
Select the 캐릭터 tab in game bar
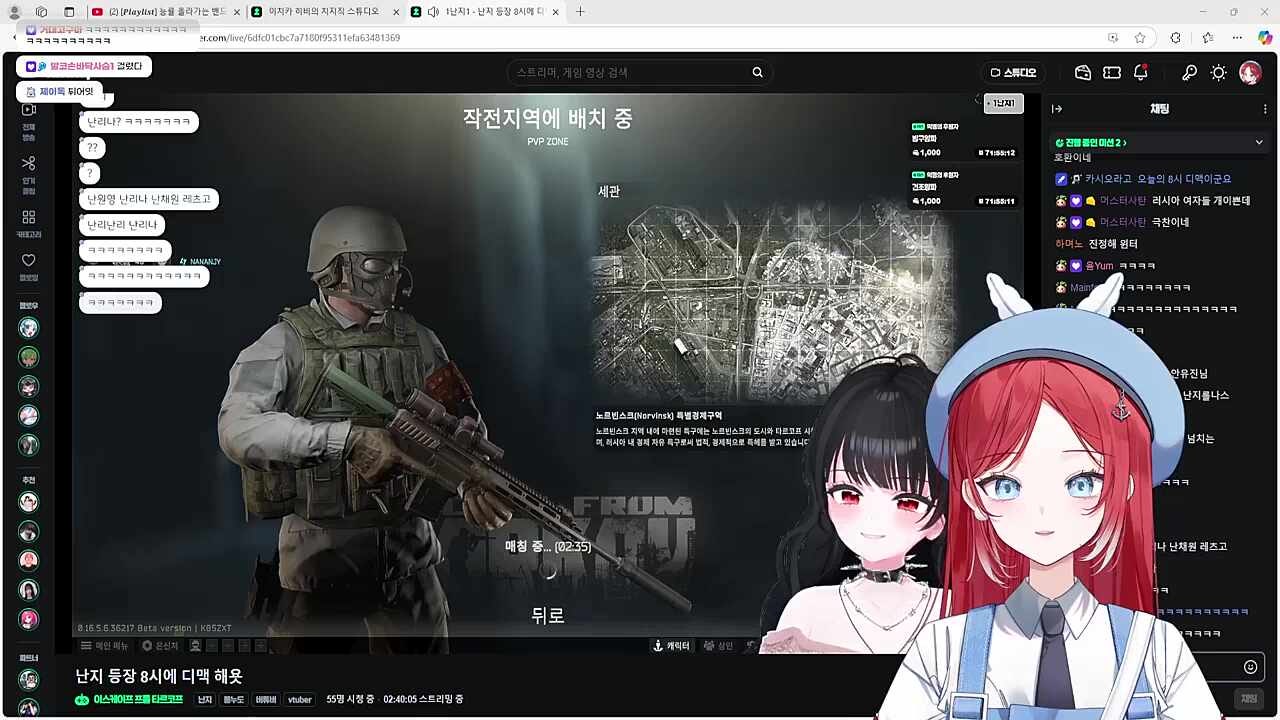pyautogui.click(x=671, y=646)
